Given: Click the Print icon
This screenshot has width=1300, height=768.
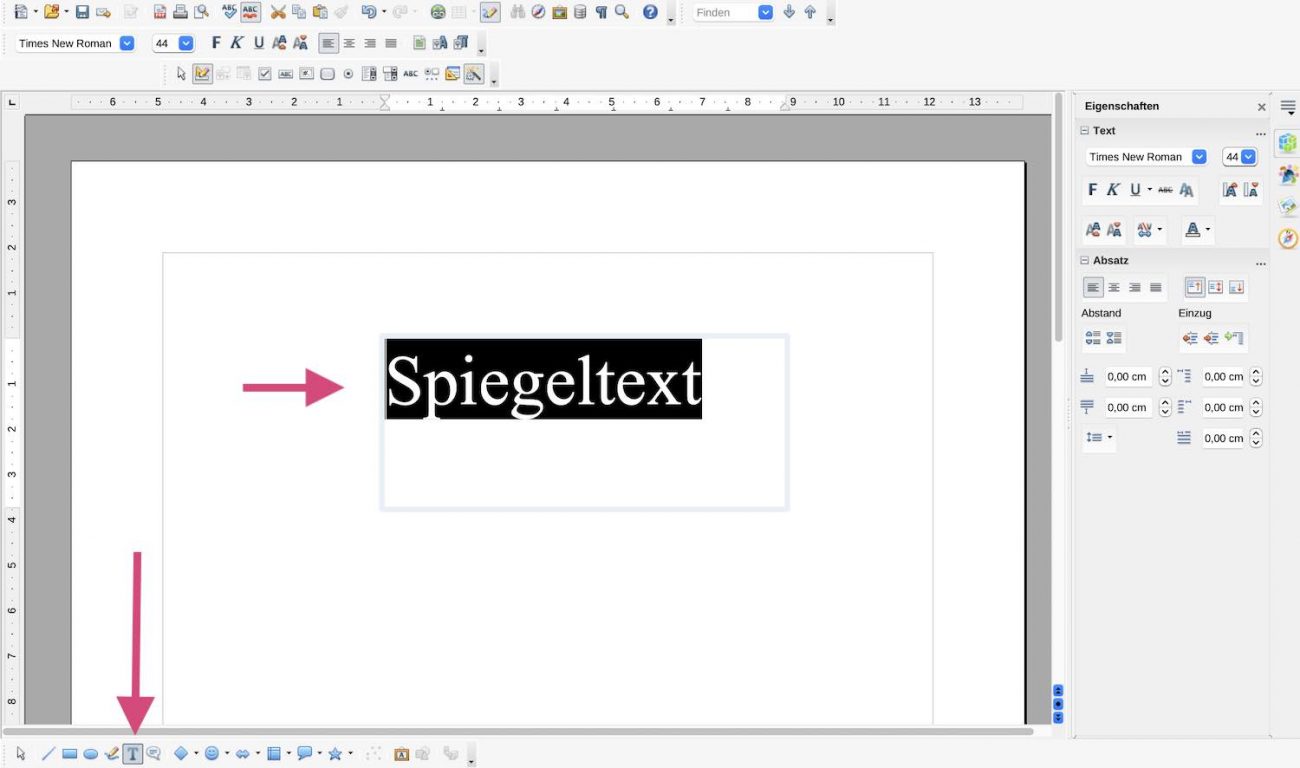Looking at the screenshot, I should click(x=181, y=12).
